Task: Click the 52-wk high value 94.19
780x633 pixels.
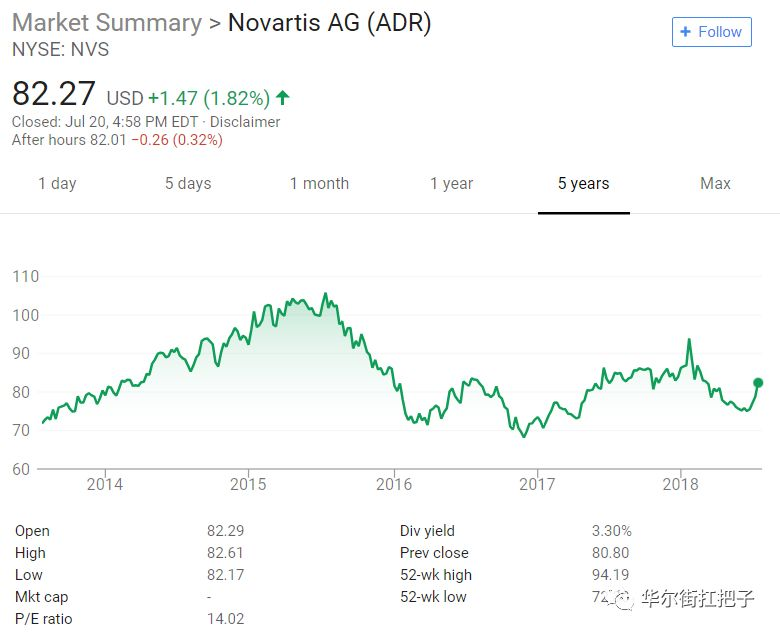Action: (610, 575)
